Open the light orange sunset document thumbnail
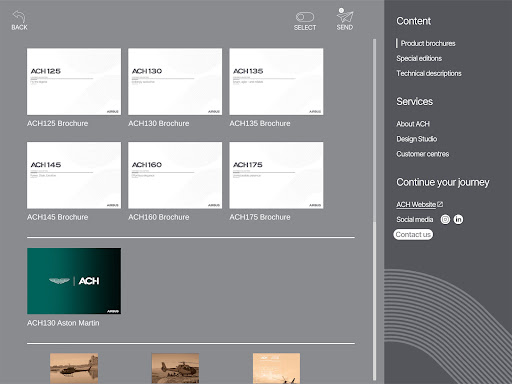 [276, 368]
